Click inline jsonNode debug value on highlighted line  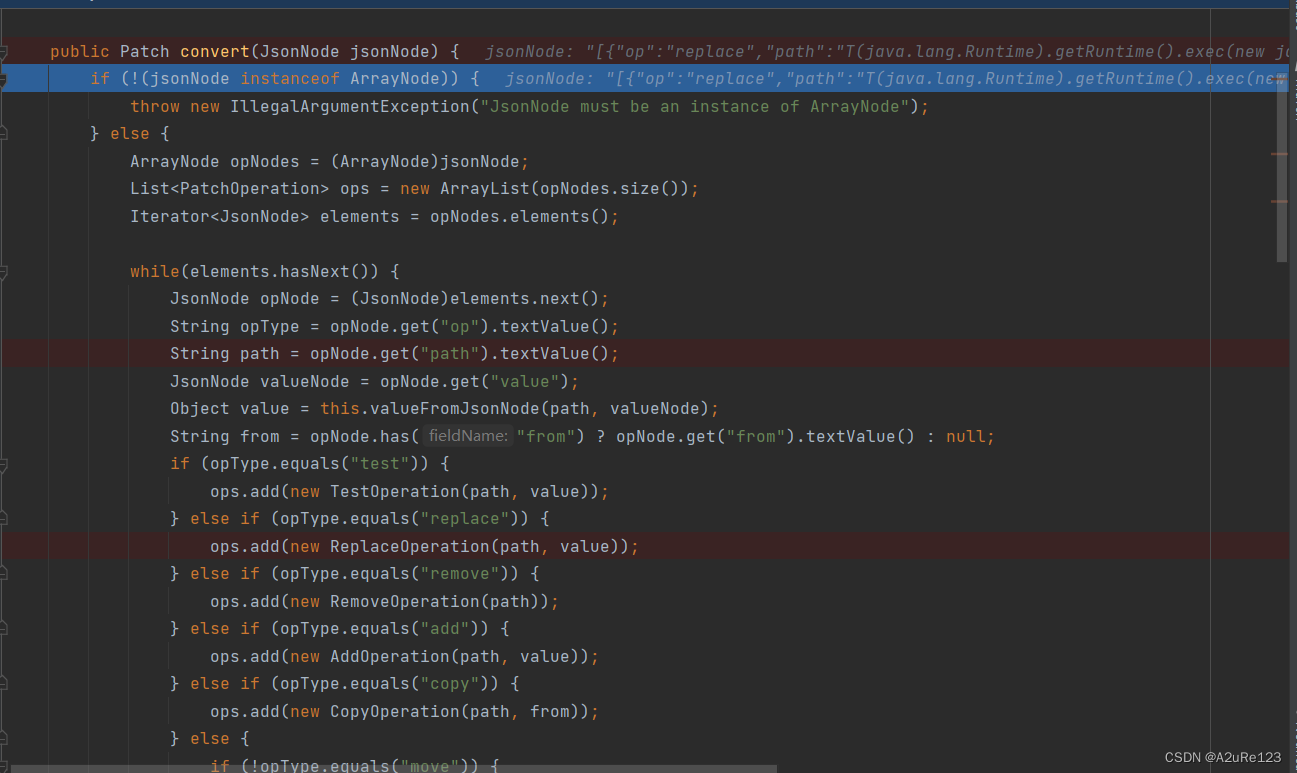897,78
